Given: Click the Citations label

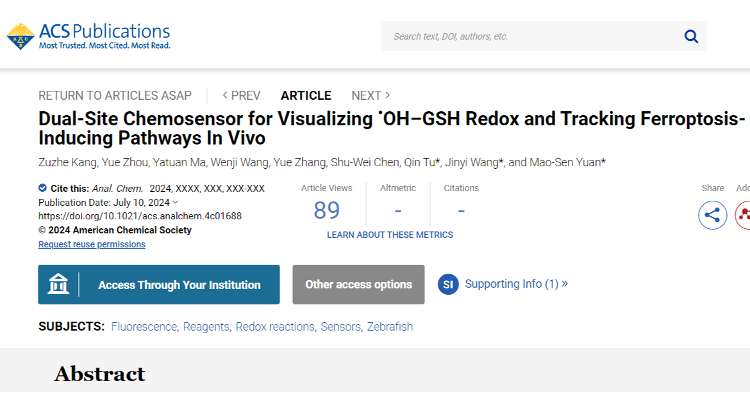Looking at the screenshot, I should pyautogui.click(x=461, y=188).
